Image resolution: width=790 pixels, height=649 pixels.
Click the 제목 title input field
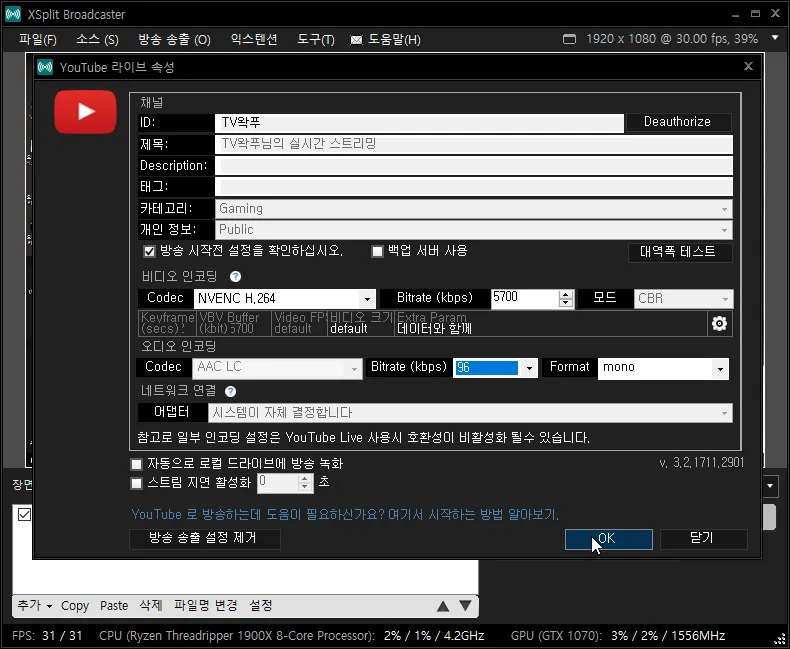pyautogui.click(x=474, y=145)
